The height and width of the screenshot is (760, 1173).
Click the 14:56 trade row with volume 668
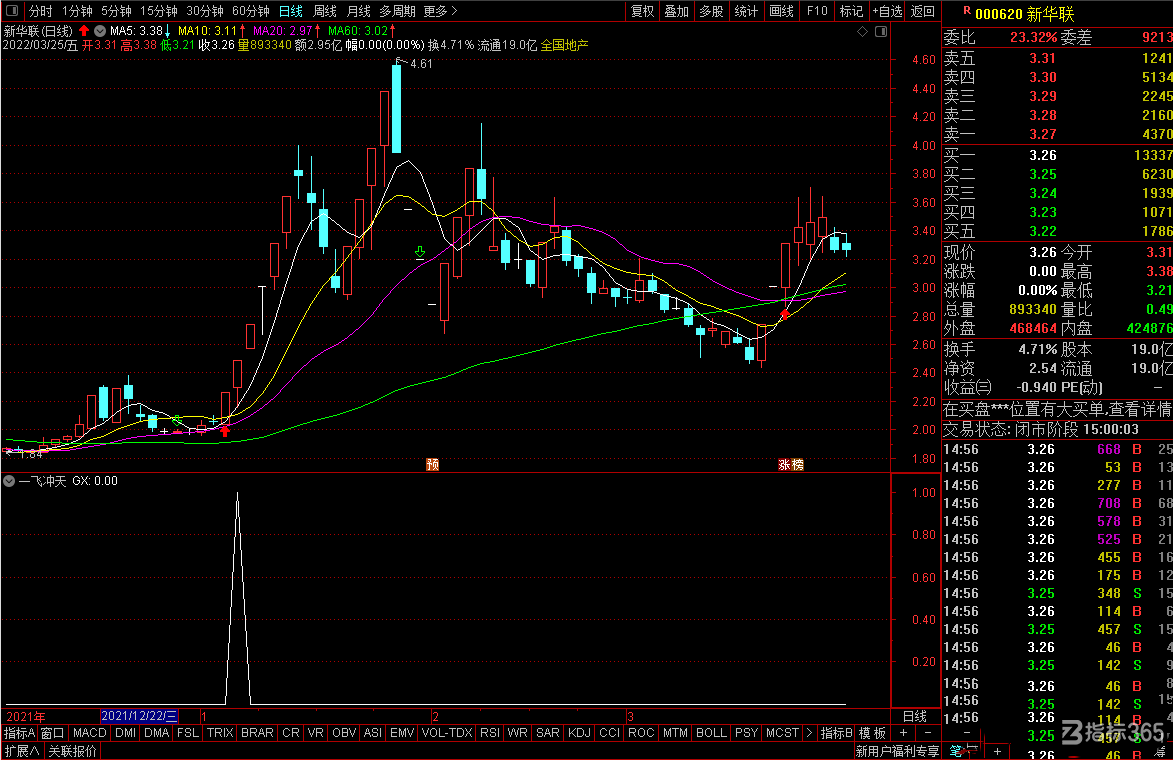point(1058,450)
